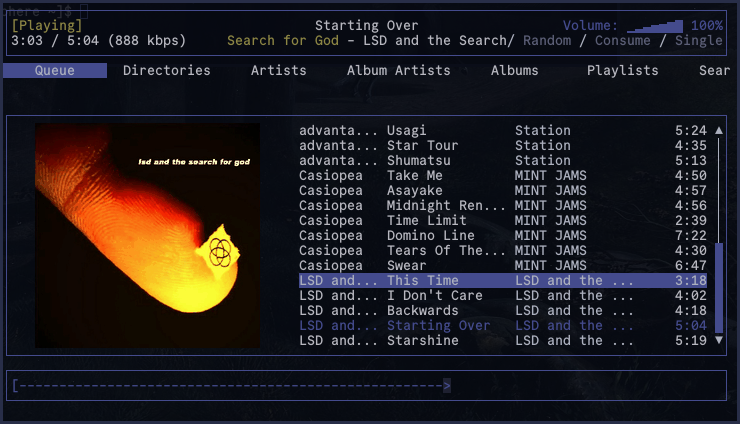Viewport: 740px width, 424px height.
Task: Select the Backwards track row
Action: coord(503,311)
